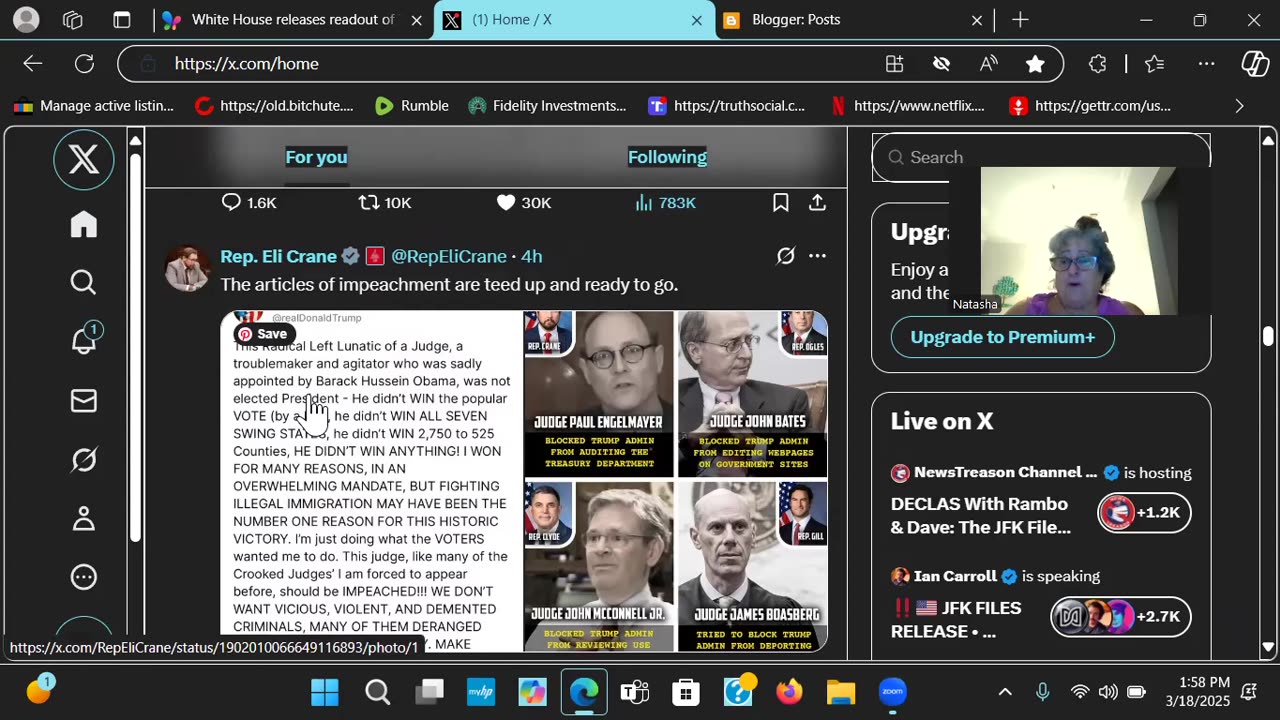Click the X logo home icon

coord(84,159)
